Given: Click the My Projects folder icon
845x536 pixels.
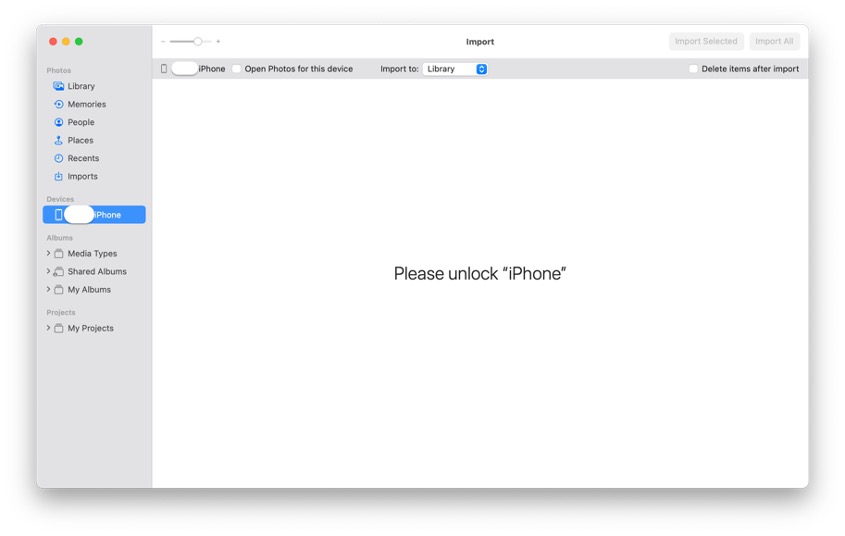Looking at the screenshot, I should (x=59, y=329).
